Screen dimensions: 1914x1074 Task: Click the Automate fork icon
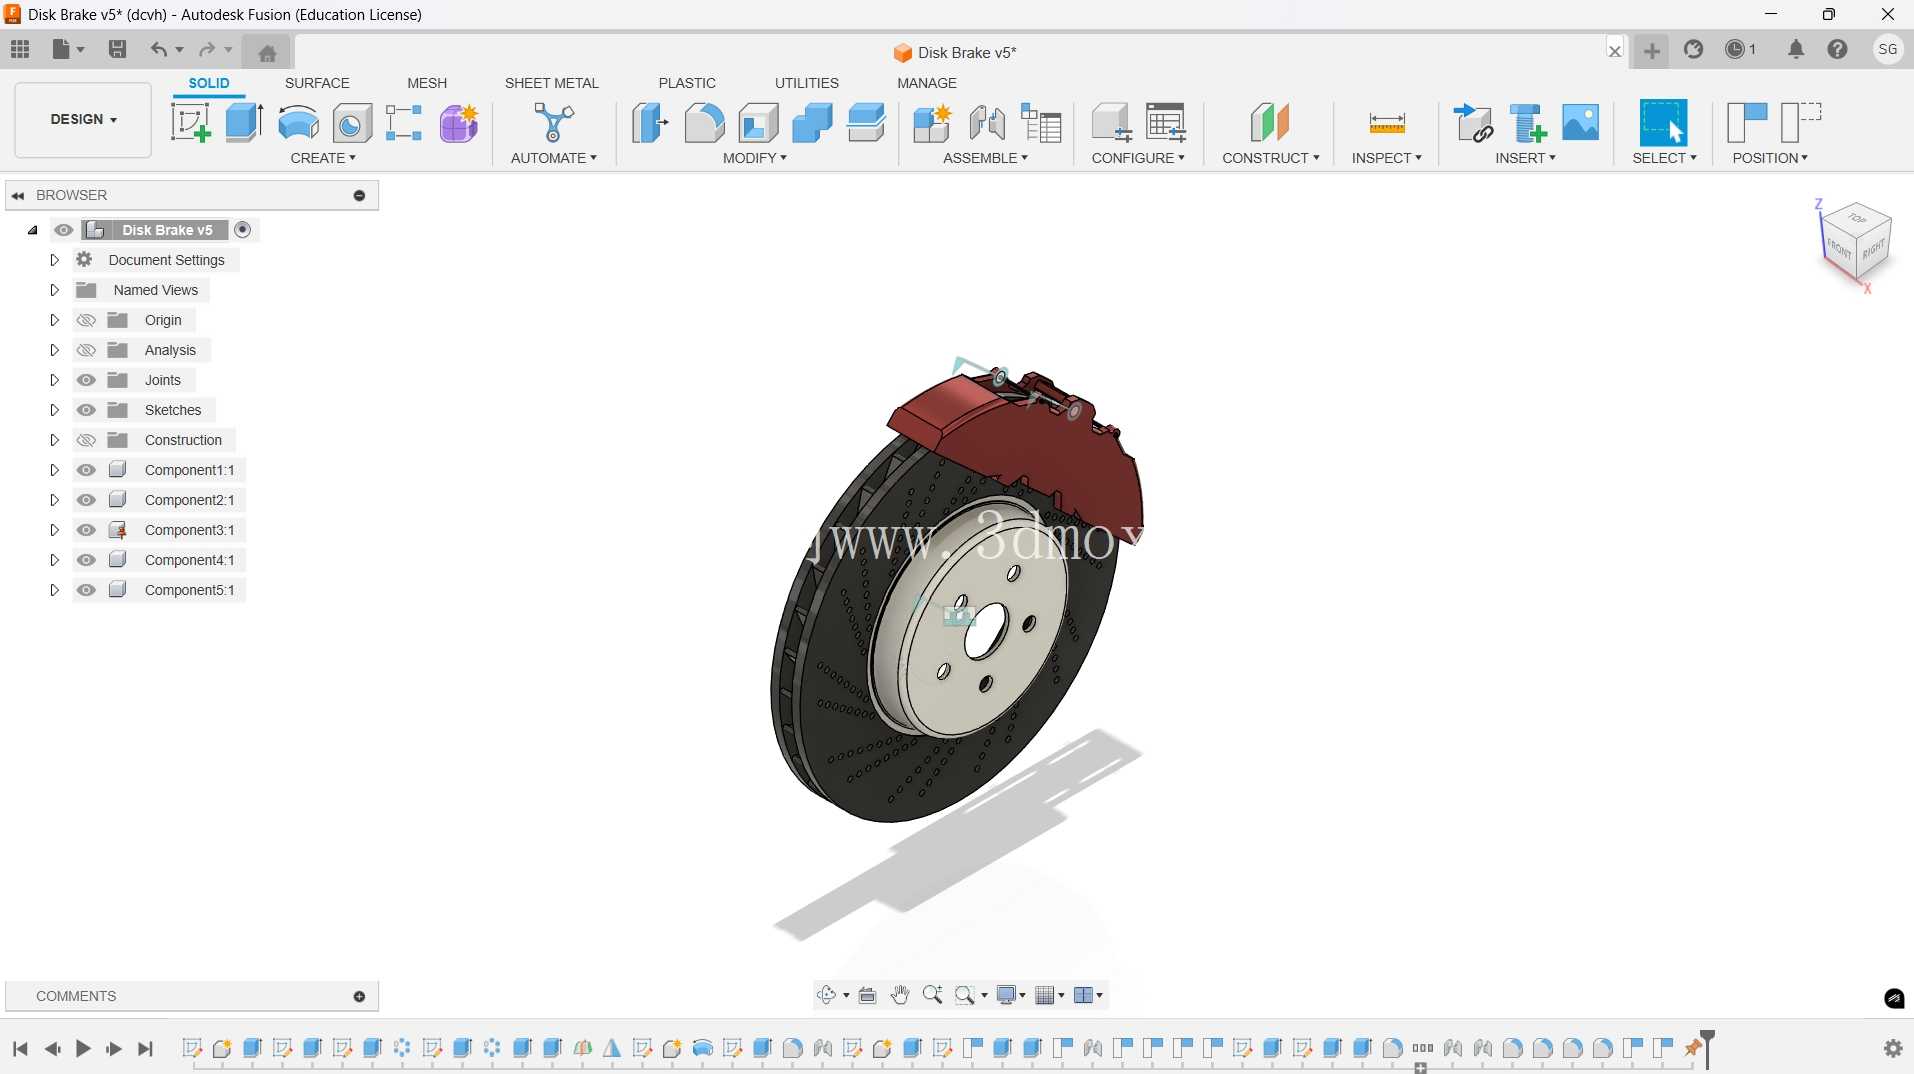coord(554,123)
